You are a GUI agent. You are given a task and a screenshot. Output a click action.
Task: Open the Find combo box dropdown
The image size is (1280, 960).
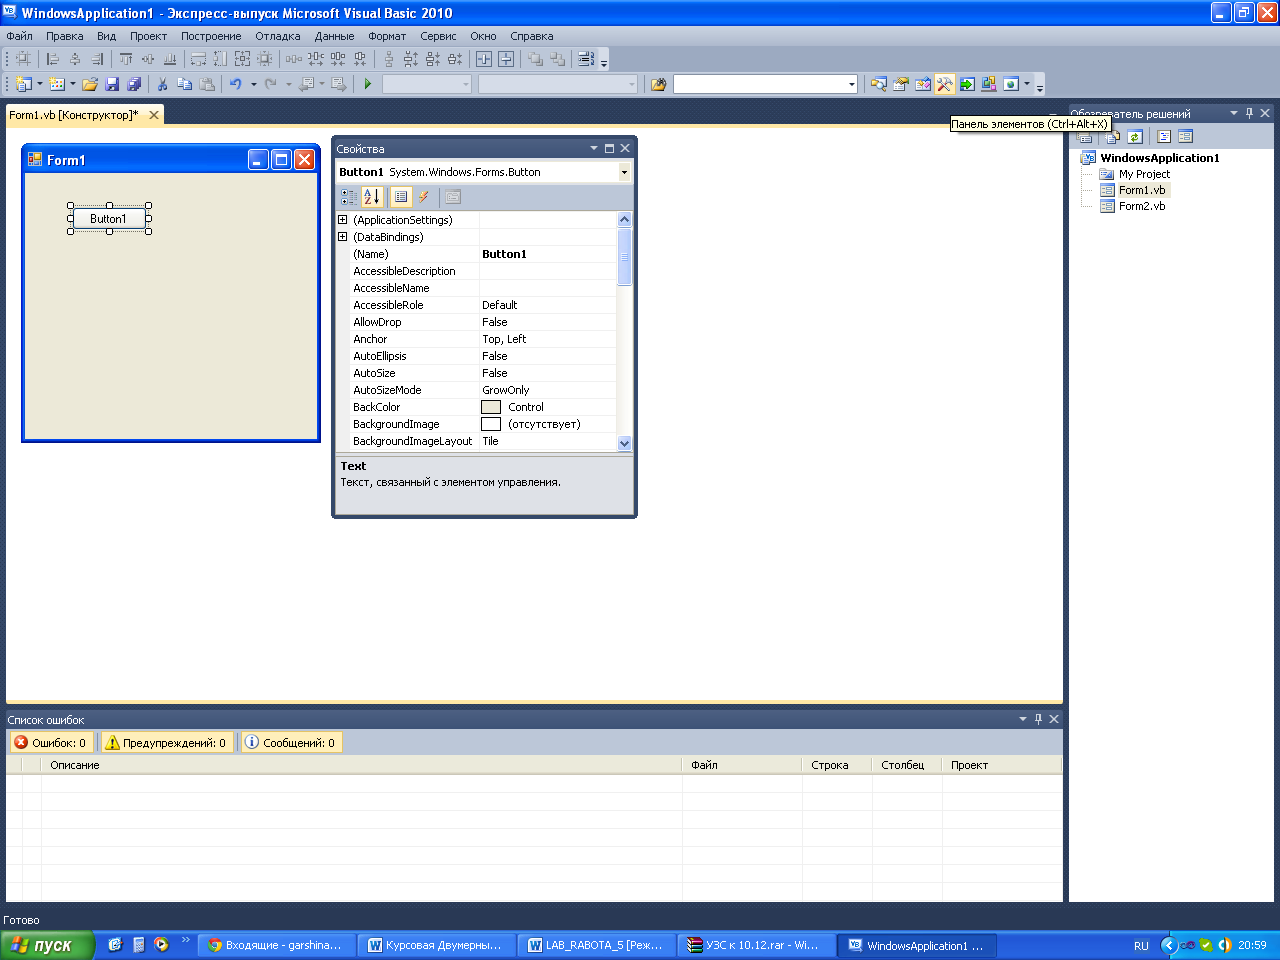(852, 84)
